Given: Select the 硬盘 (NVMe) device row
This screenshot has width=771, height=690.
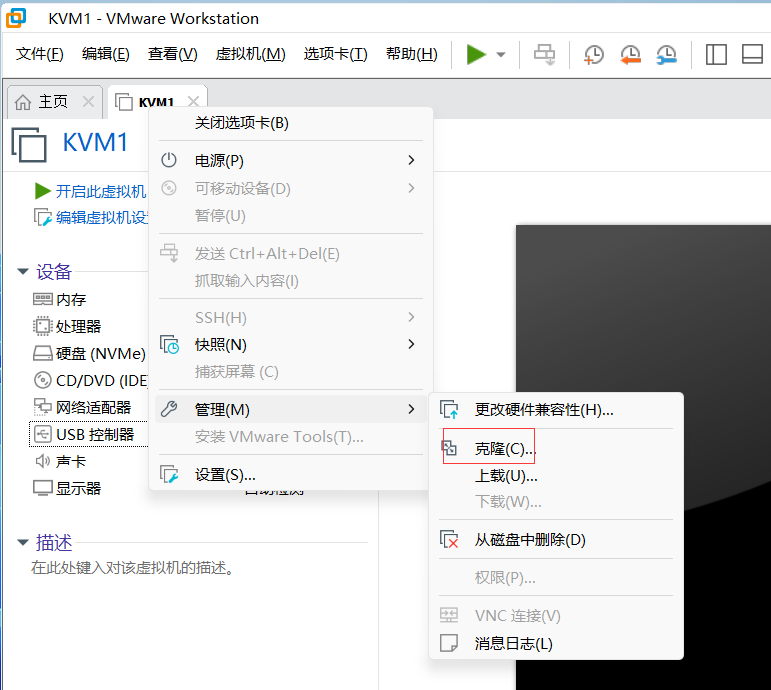Looking at the screenshot, I should pos(89,353).
